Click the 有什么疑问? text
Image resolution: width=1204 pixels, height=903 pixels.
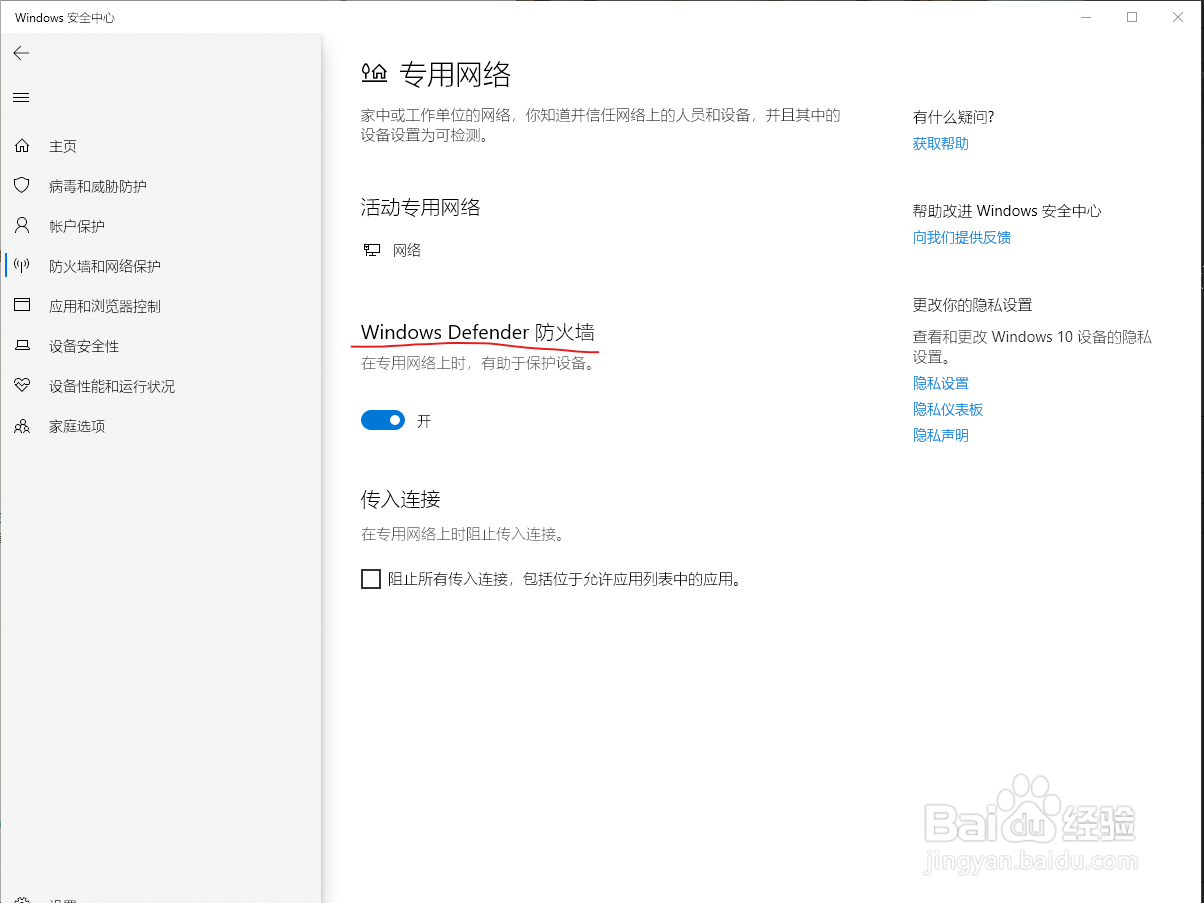(954, 117)
